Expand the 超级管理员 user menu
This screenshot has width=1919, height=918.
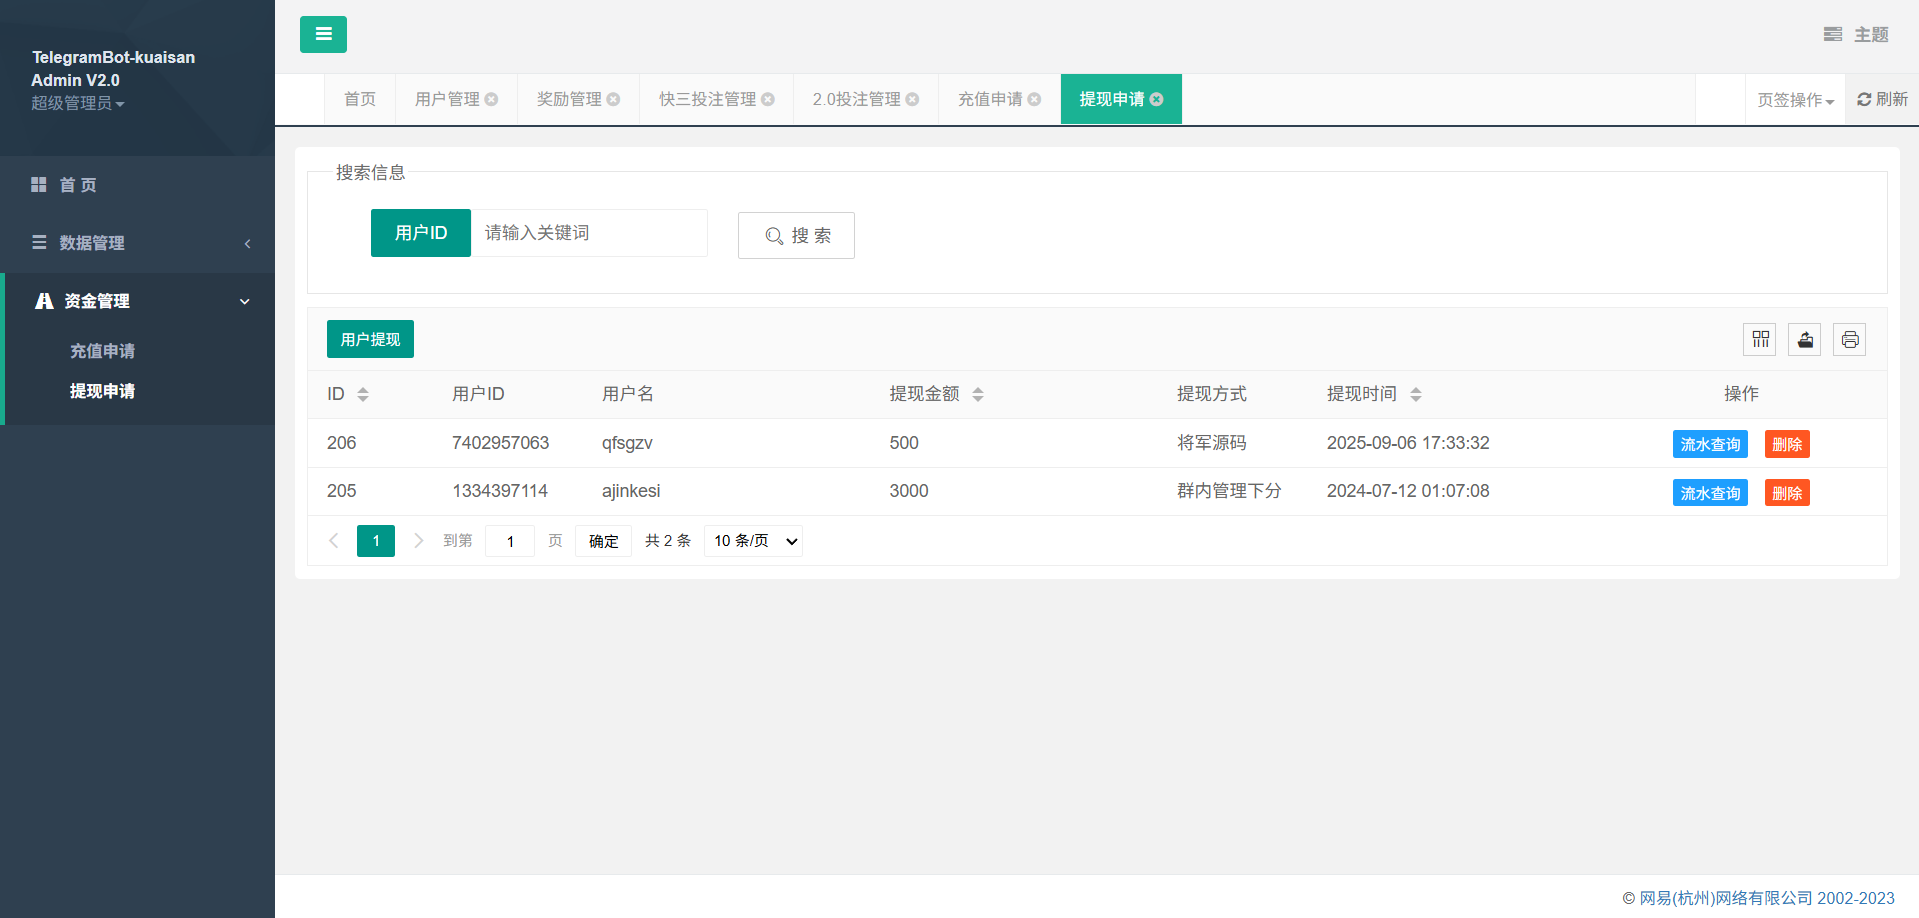pos(78,103)
